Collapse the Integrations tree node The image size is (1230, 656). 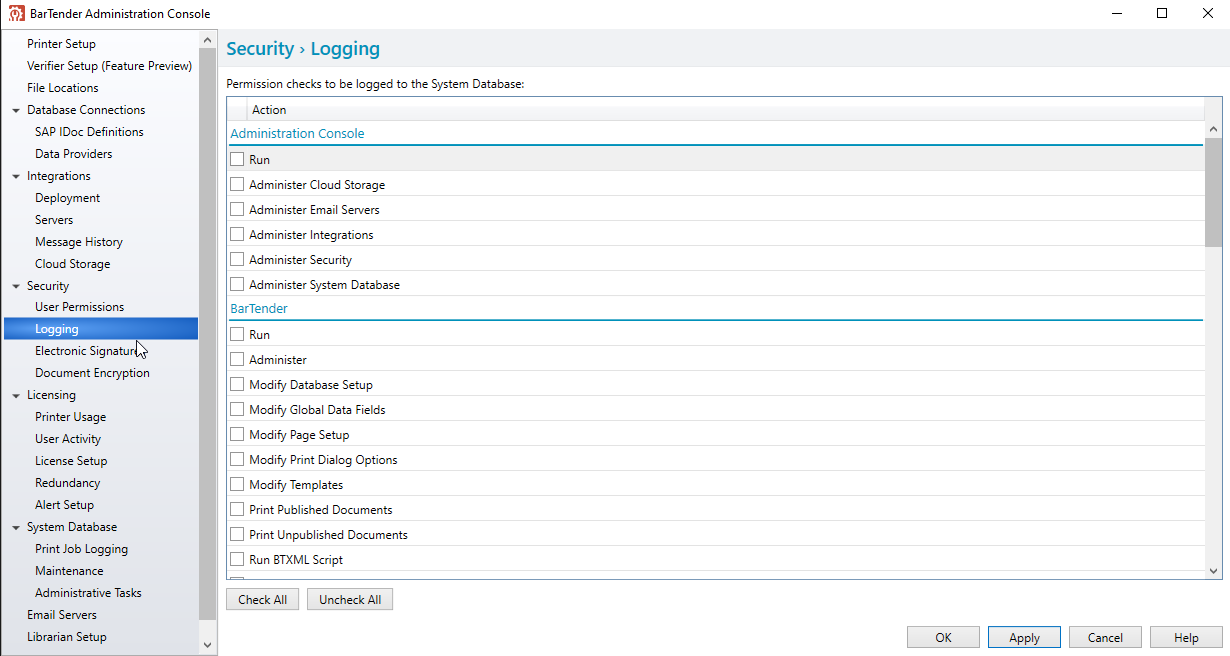[x=16, y=176]
